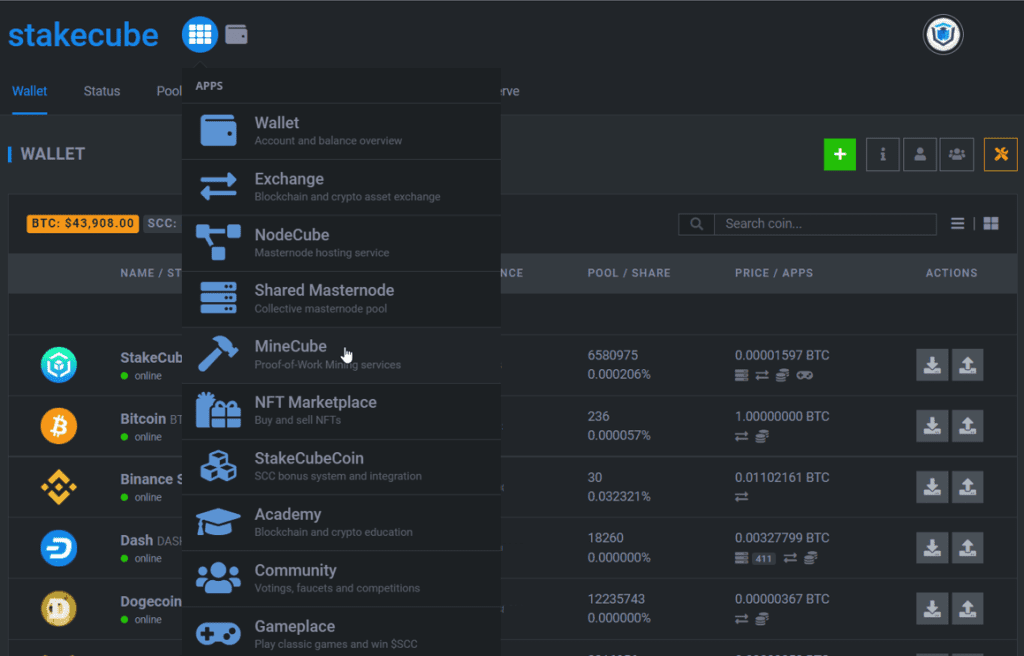Withdraw Binance coin

[x=967, y=487]
